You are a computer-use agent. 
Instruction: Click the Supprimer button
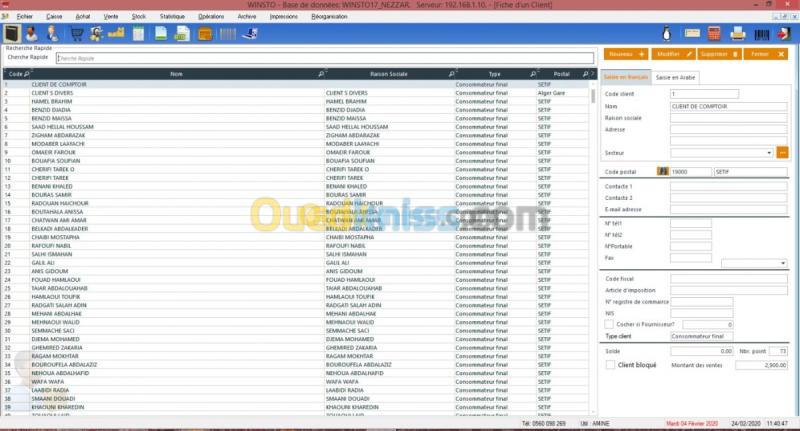[x=719, y=54]
